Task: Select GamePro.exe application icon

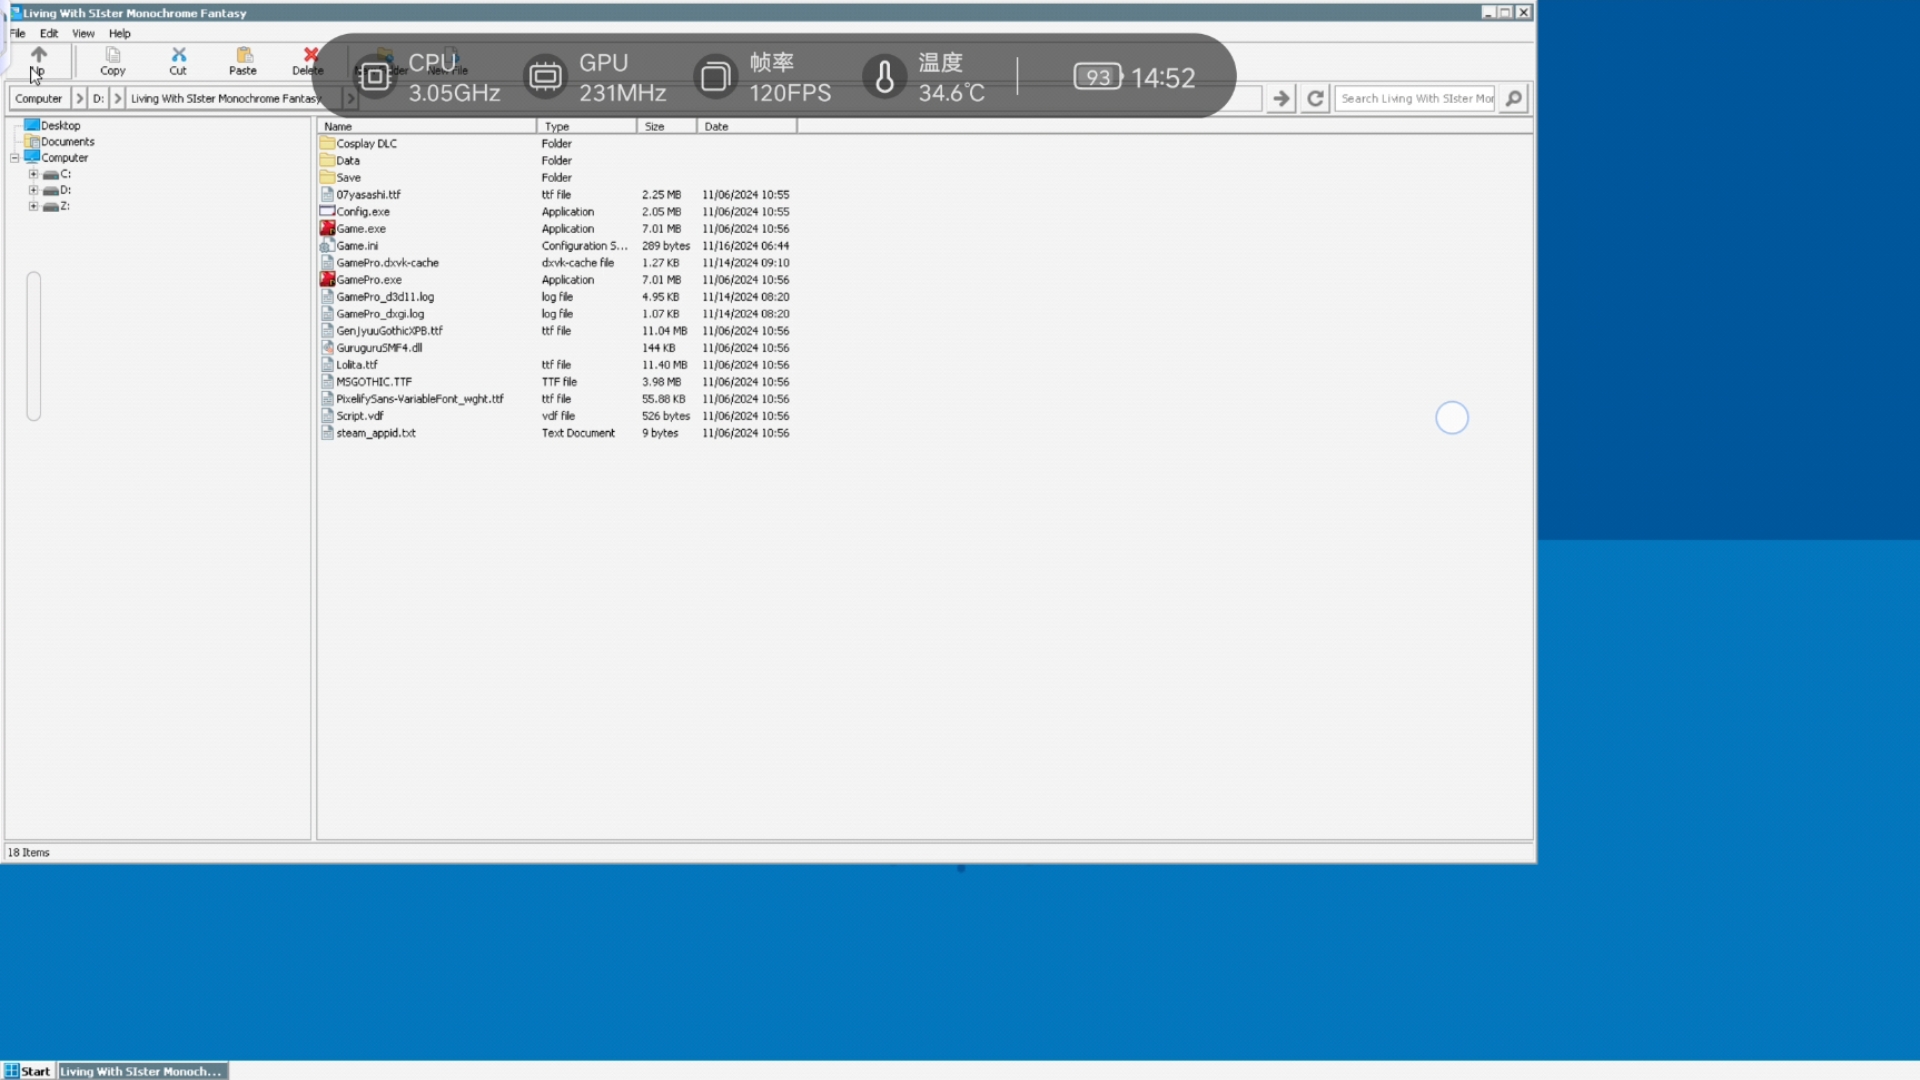Action: coord(327,279)
